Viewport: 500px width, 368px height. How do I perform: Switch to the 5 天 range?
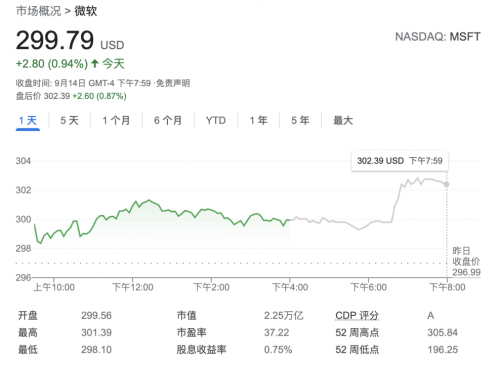click(69, 120)
